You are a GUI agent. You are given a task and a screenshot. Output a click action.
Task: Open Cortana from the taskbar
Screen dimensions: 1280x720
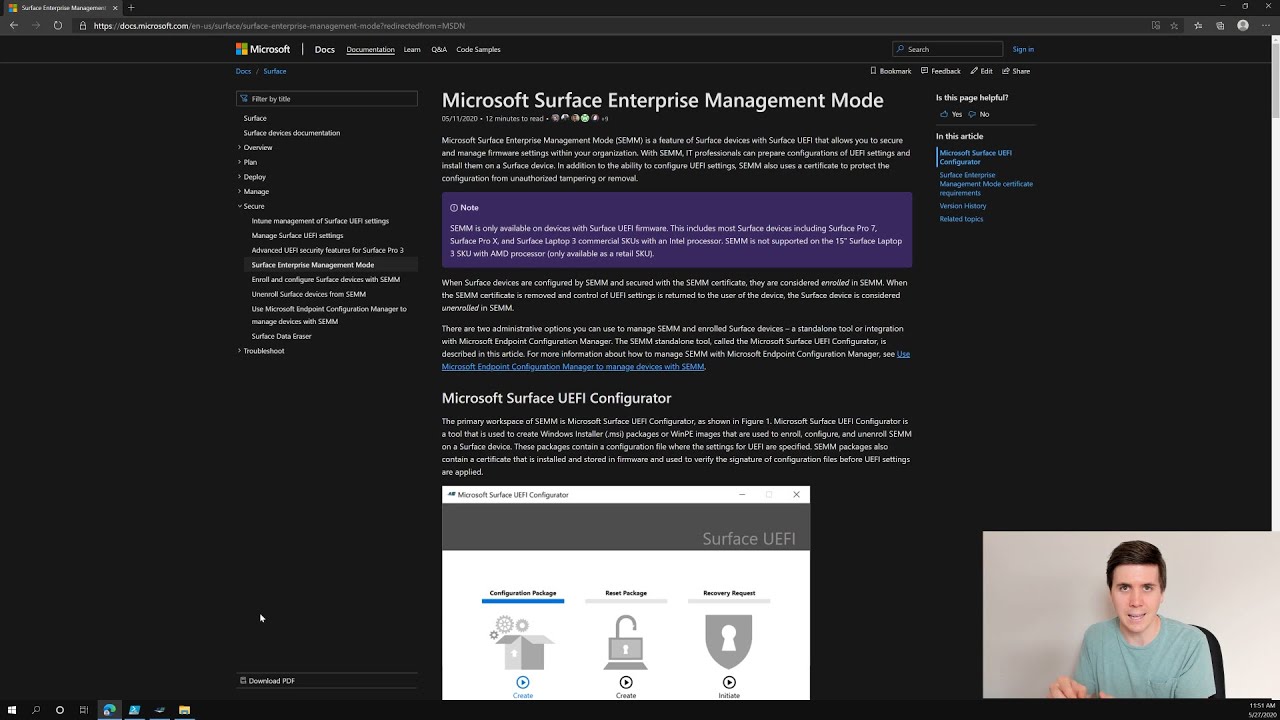coord(60,710)
